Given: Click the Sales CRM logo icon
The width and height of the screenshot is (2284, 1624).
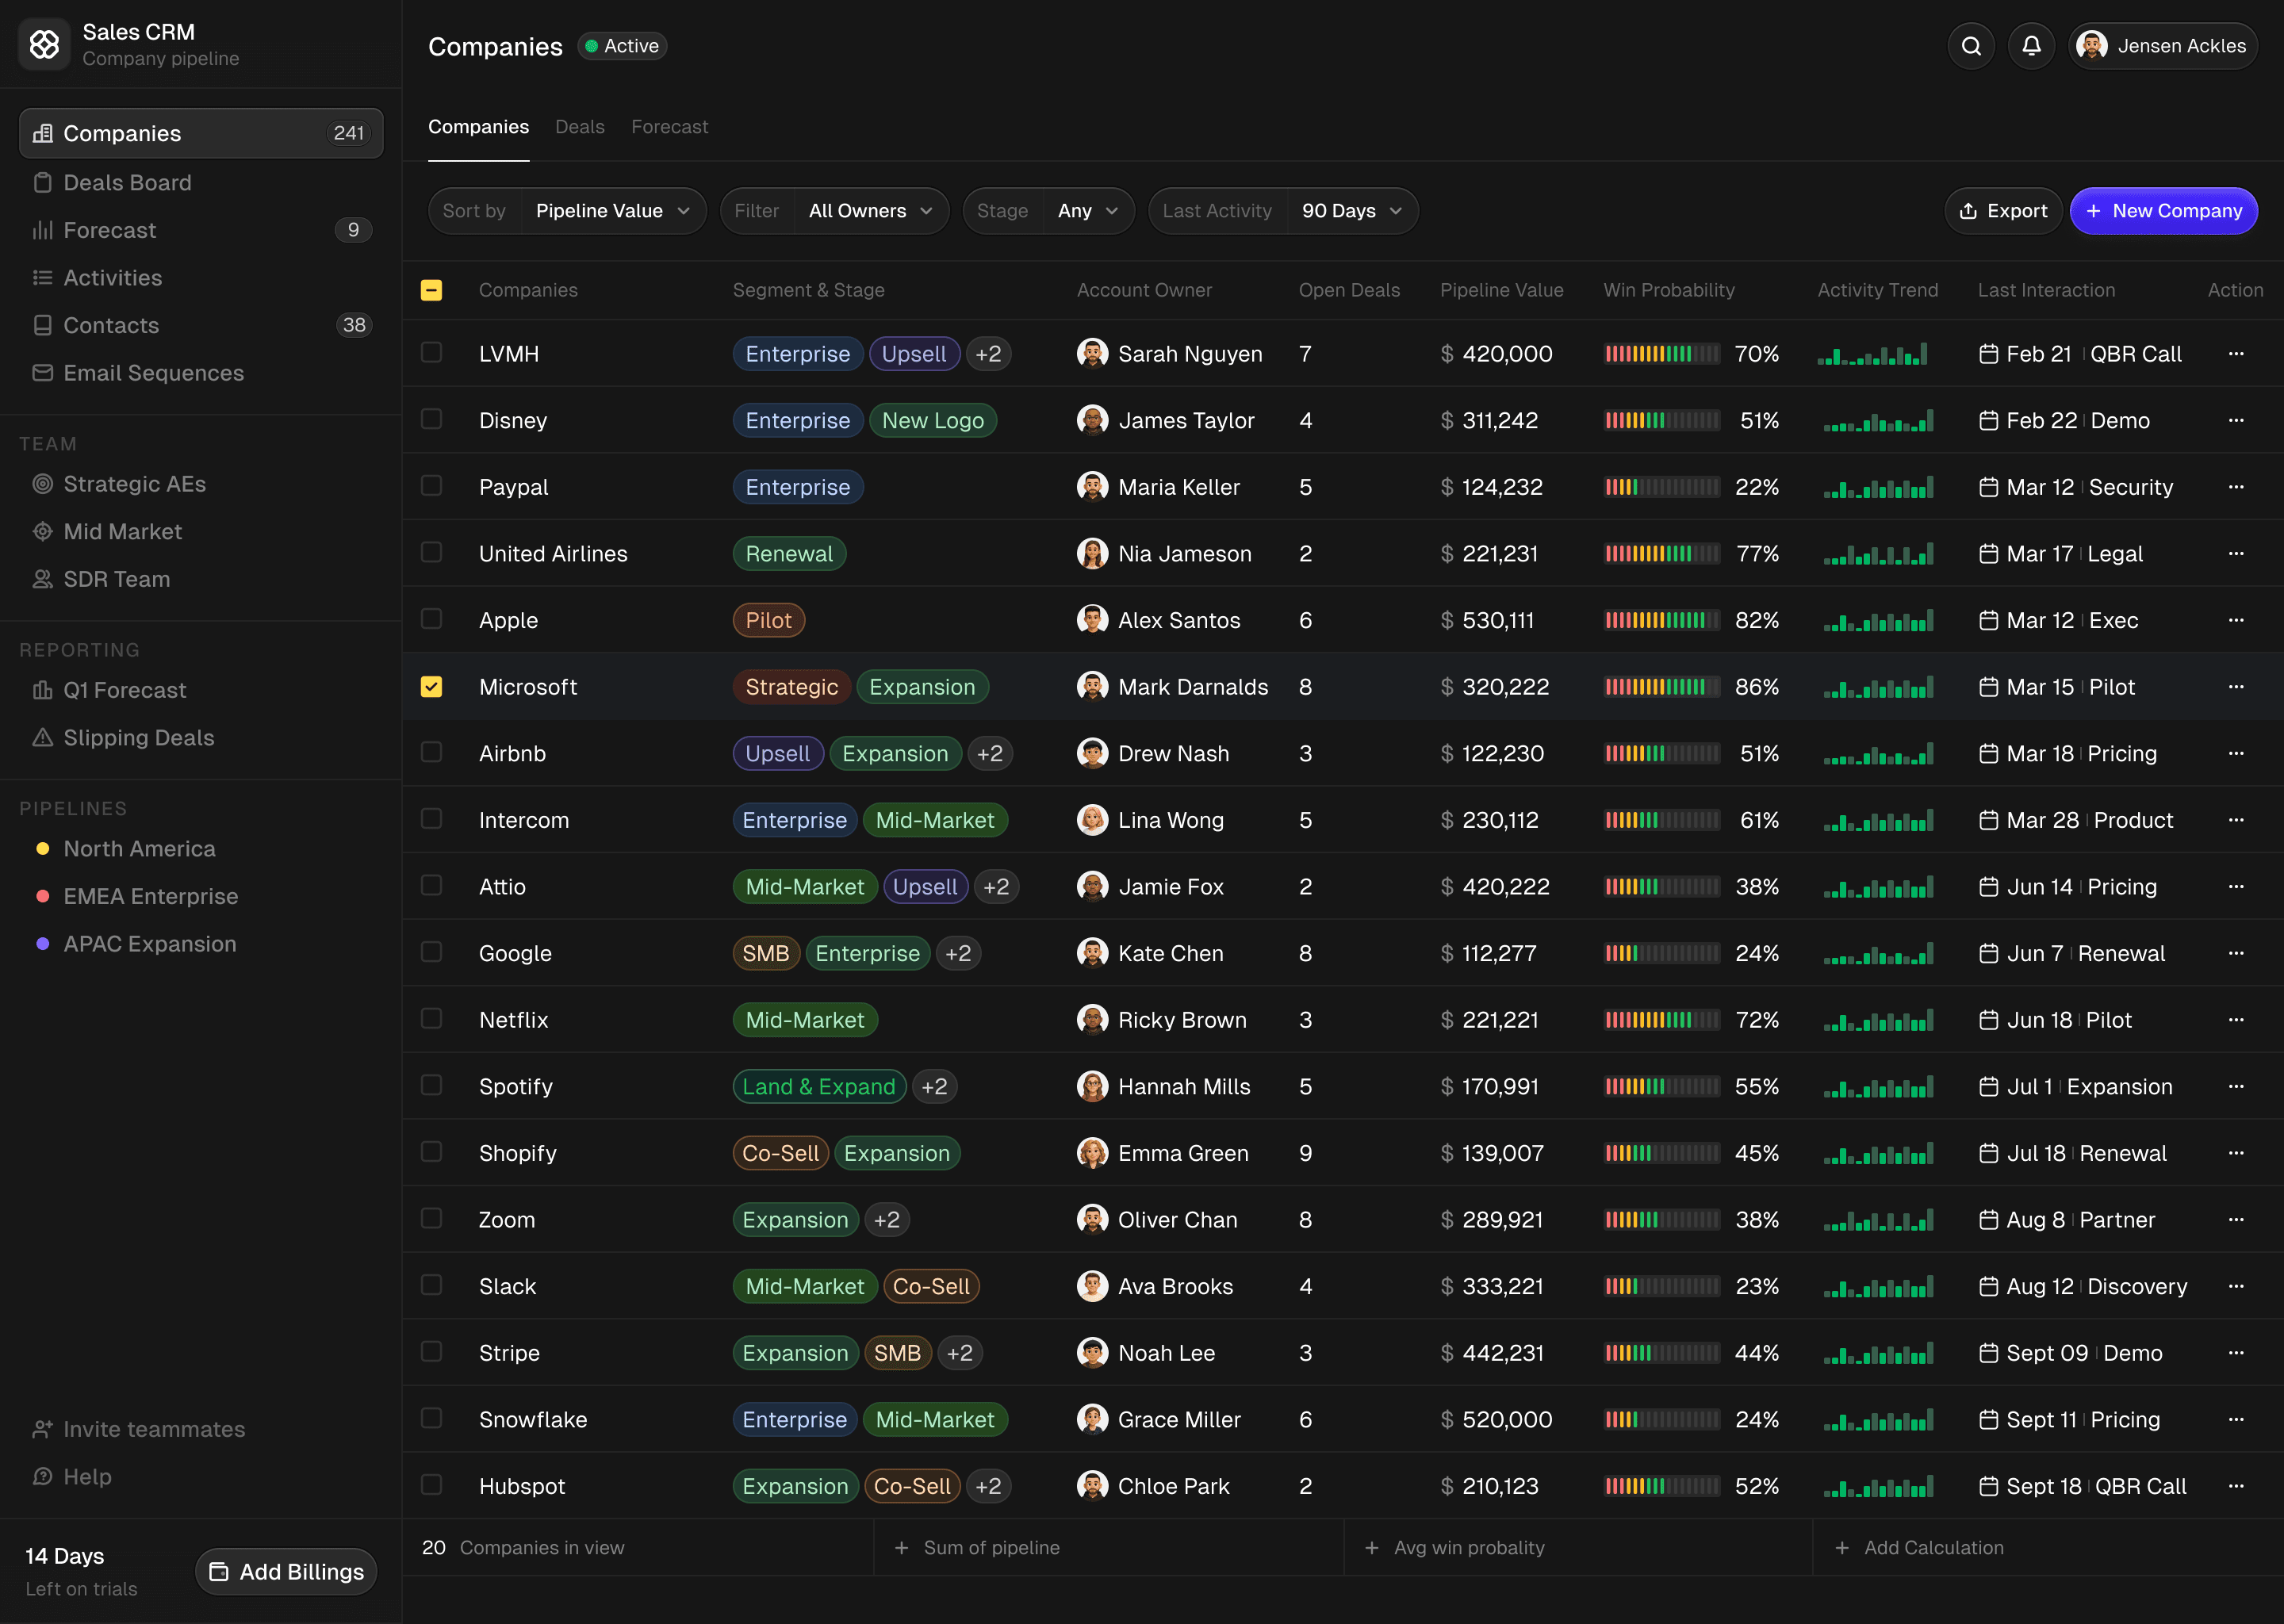Looking at the screenshot, I should [x=44, y=44].
